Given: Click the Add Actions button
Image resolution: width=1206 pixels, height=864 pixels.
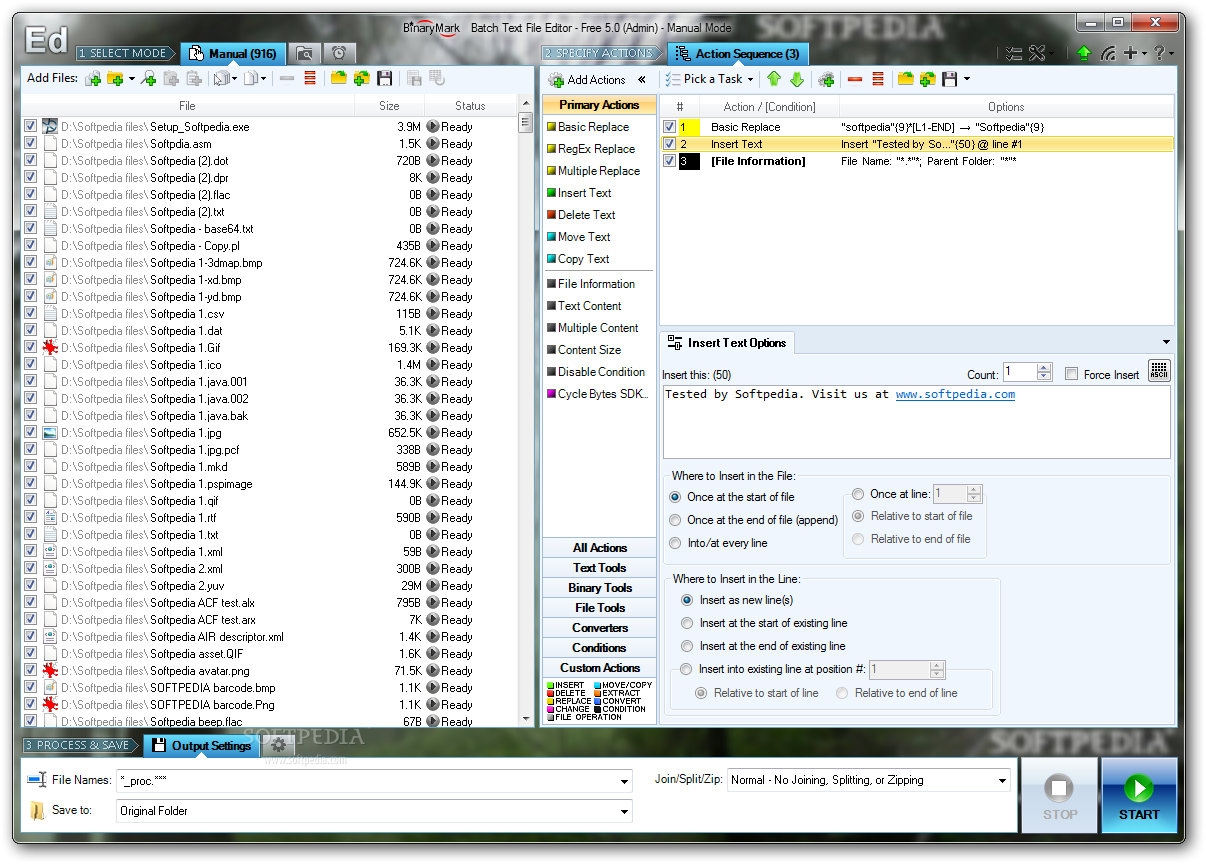Looking at the screenshot, I should click(587, 79).
